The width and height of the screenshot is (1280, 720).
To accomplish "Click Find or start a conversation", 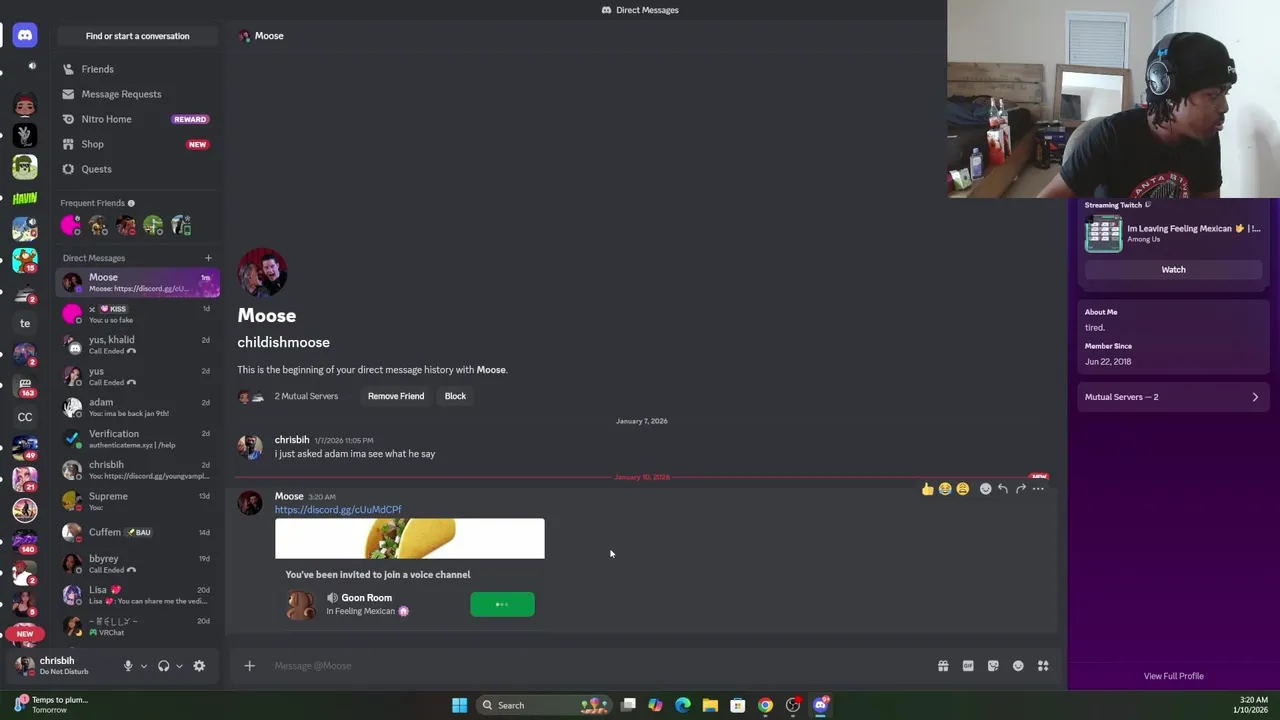I will tap(137, 36).
